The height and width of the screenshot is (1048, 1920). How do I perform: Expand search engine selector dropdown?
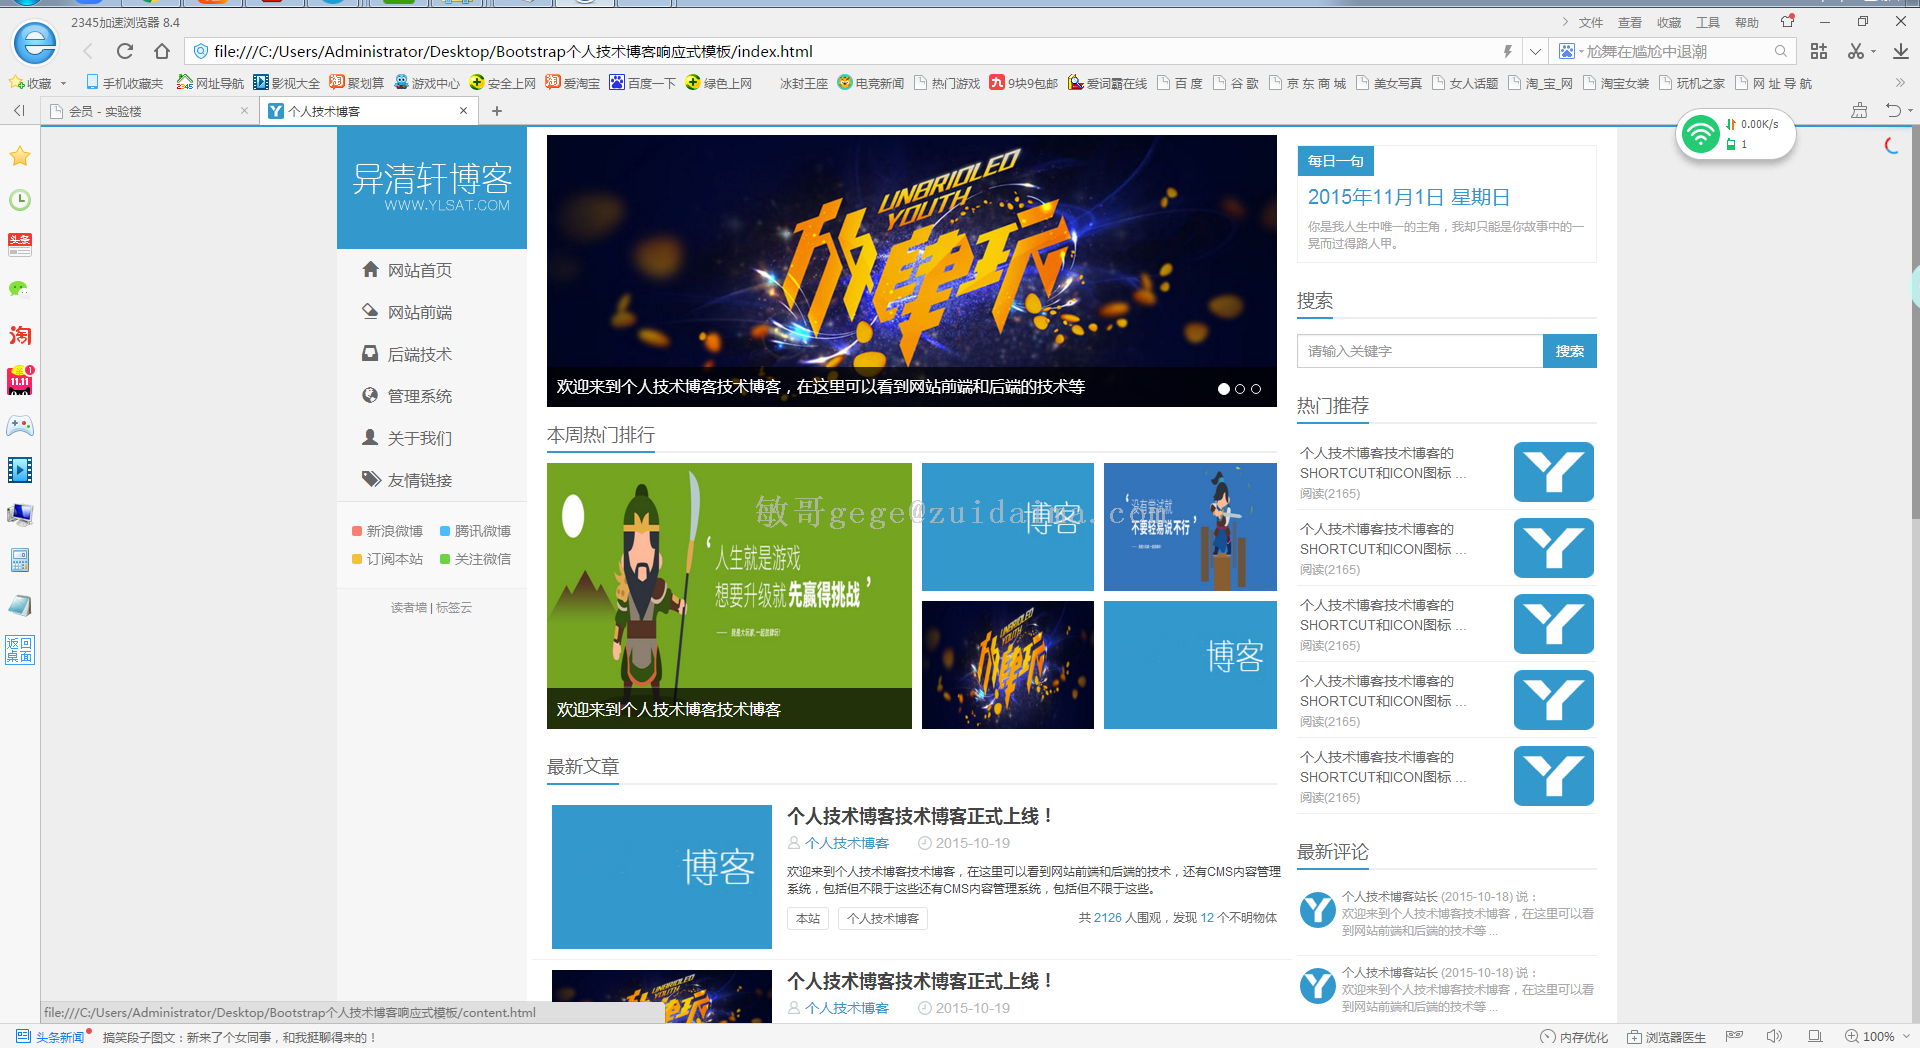tap(1571, 51)
